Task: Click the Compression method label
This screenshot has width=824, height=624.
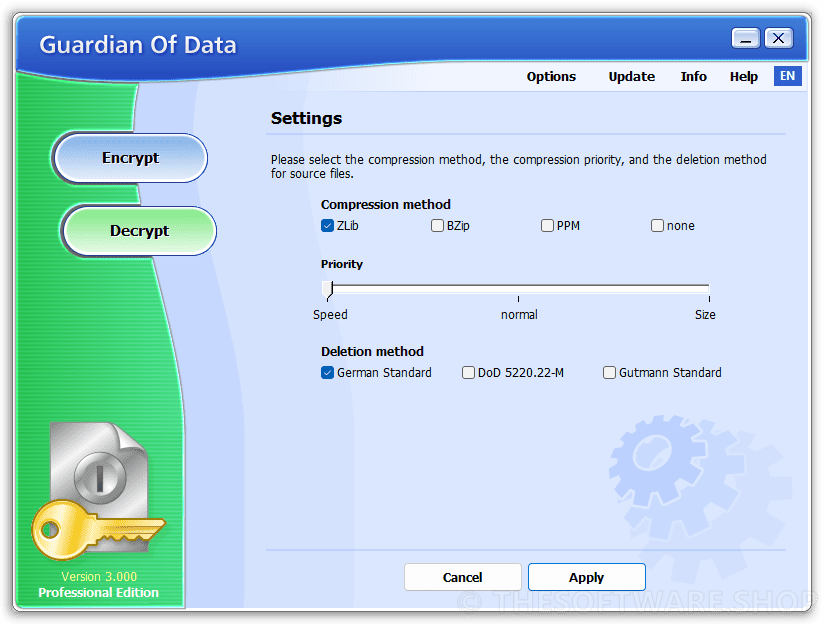Action: [x=386, y=204]
